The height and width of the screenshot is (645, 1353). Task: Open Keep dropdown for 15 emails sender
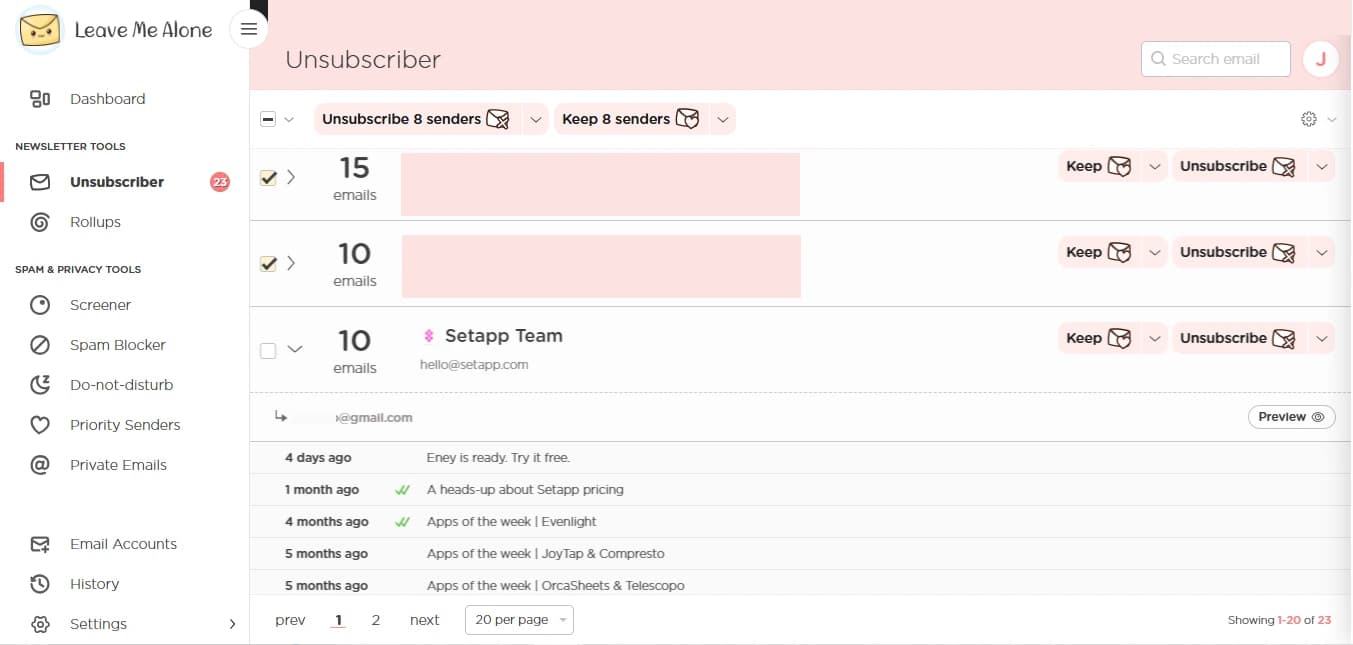[1154, 167]
